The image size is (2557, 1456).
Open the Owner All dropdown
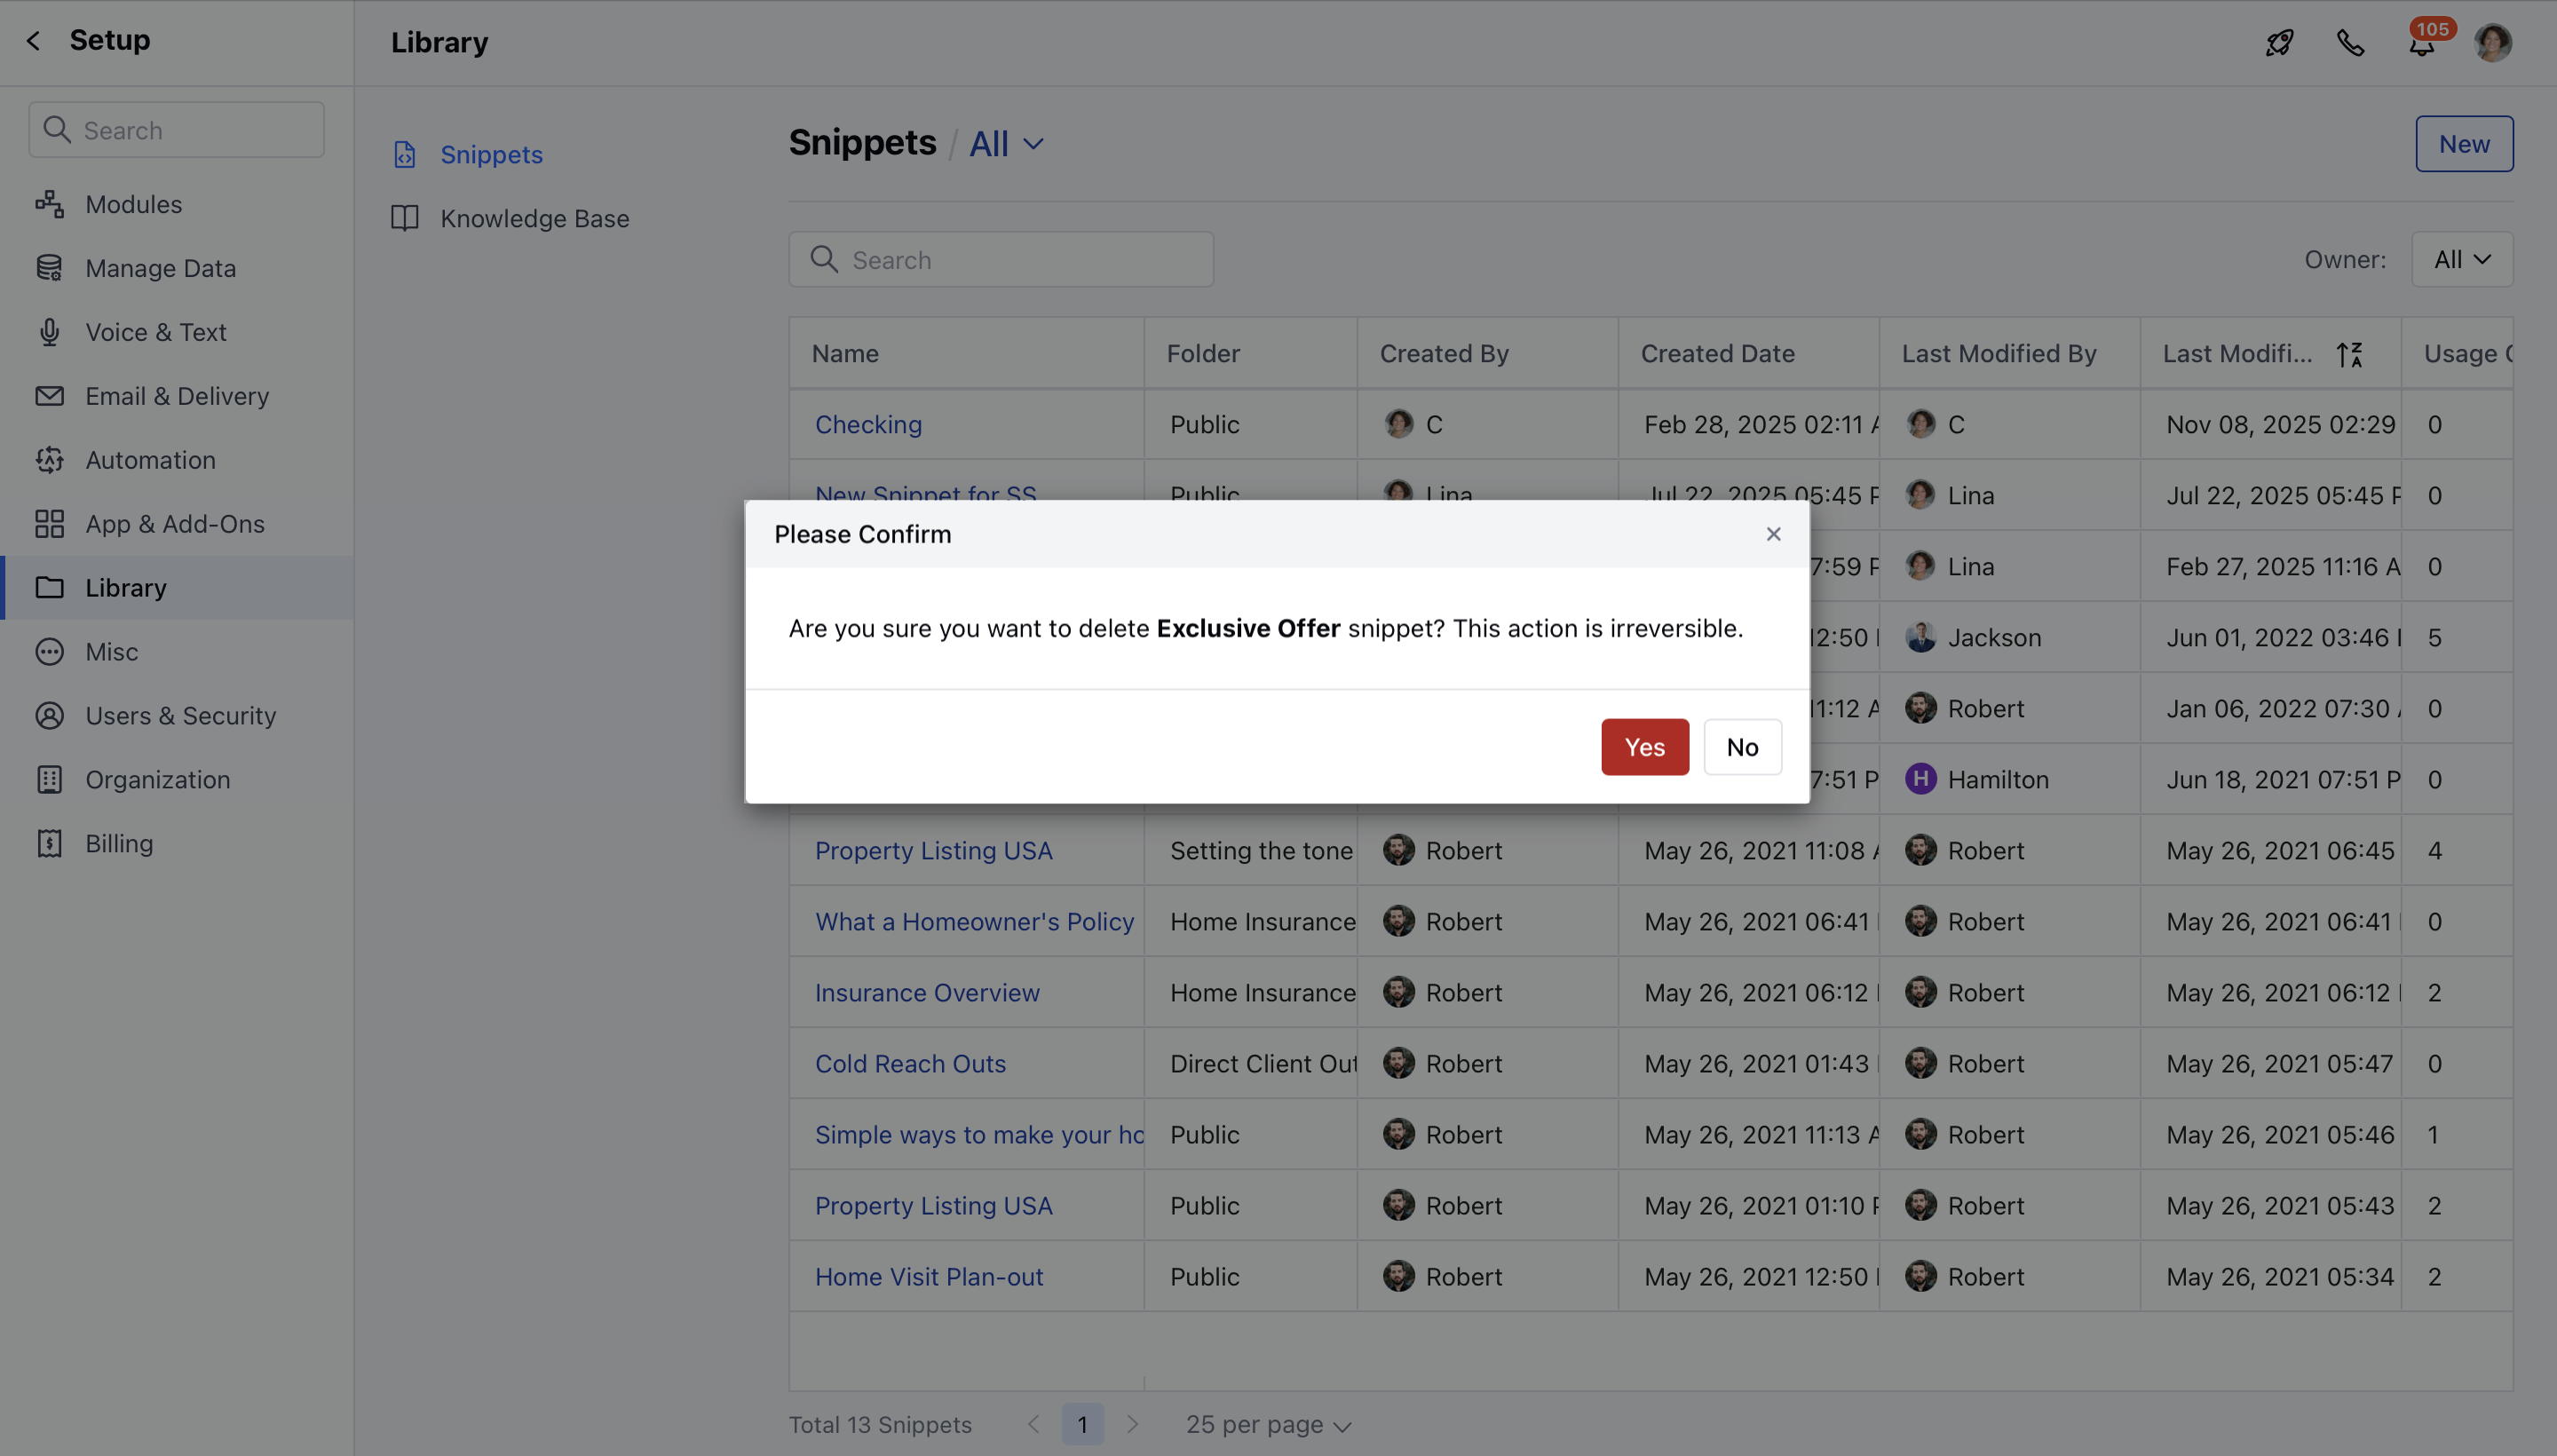pos(2461,260)
